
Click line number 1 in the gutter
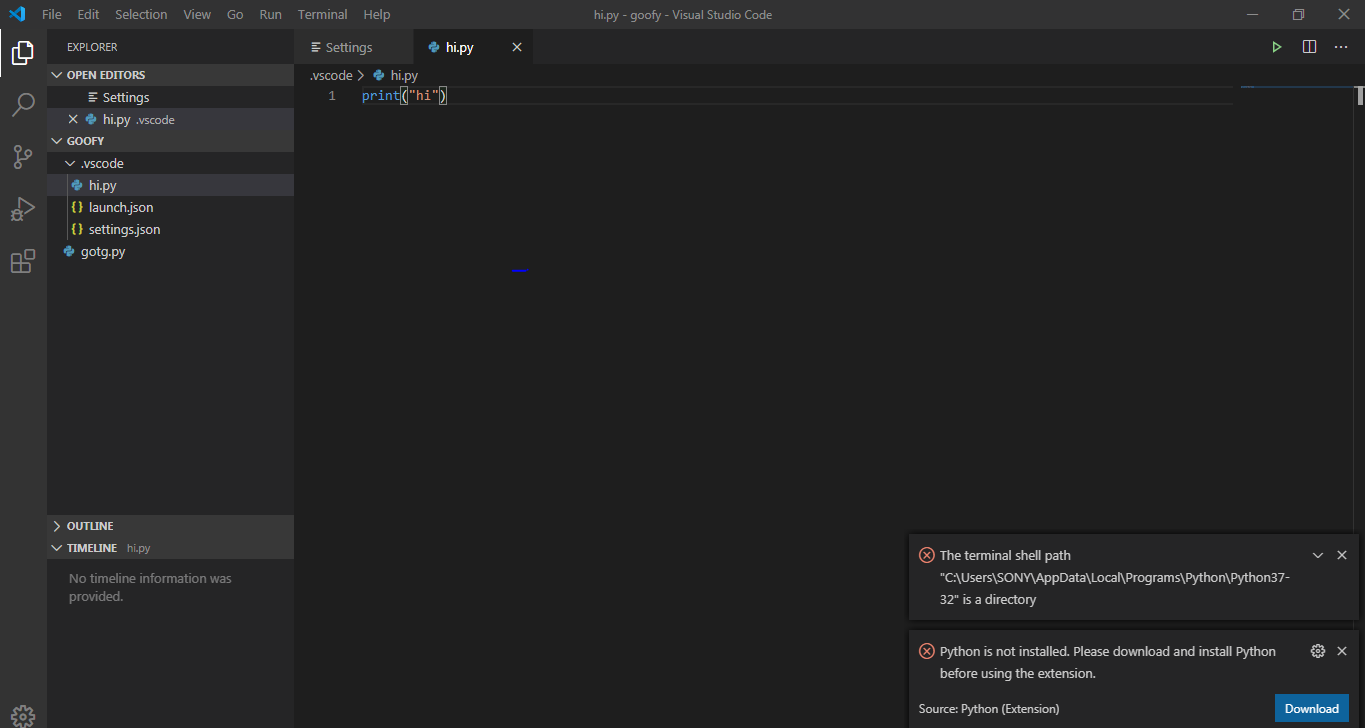(332, 96)
